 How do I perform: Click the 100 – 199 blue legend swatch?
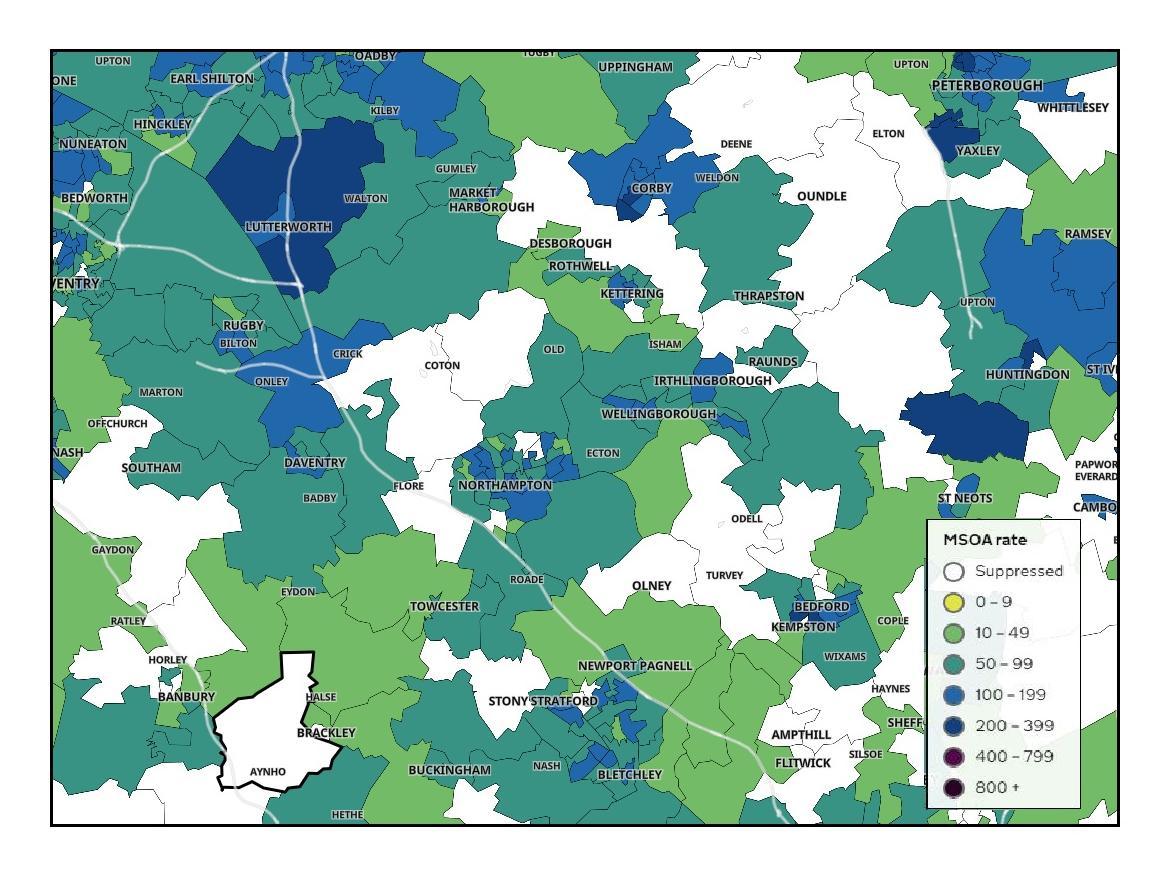[953, 695]
